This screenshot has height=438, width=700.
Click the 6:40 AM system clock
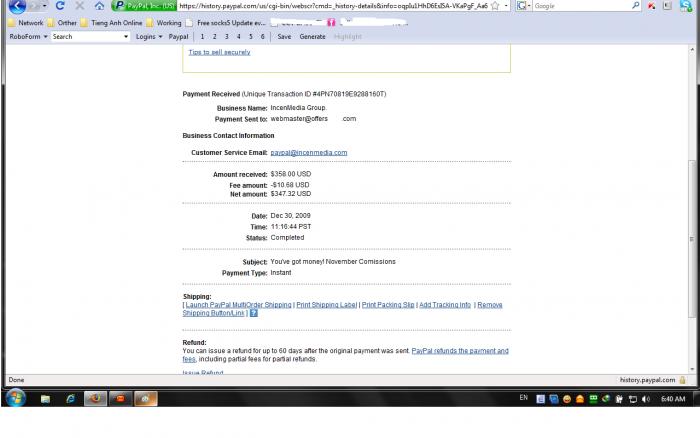[673, 399]
